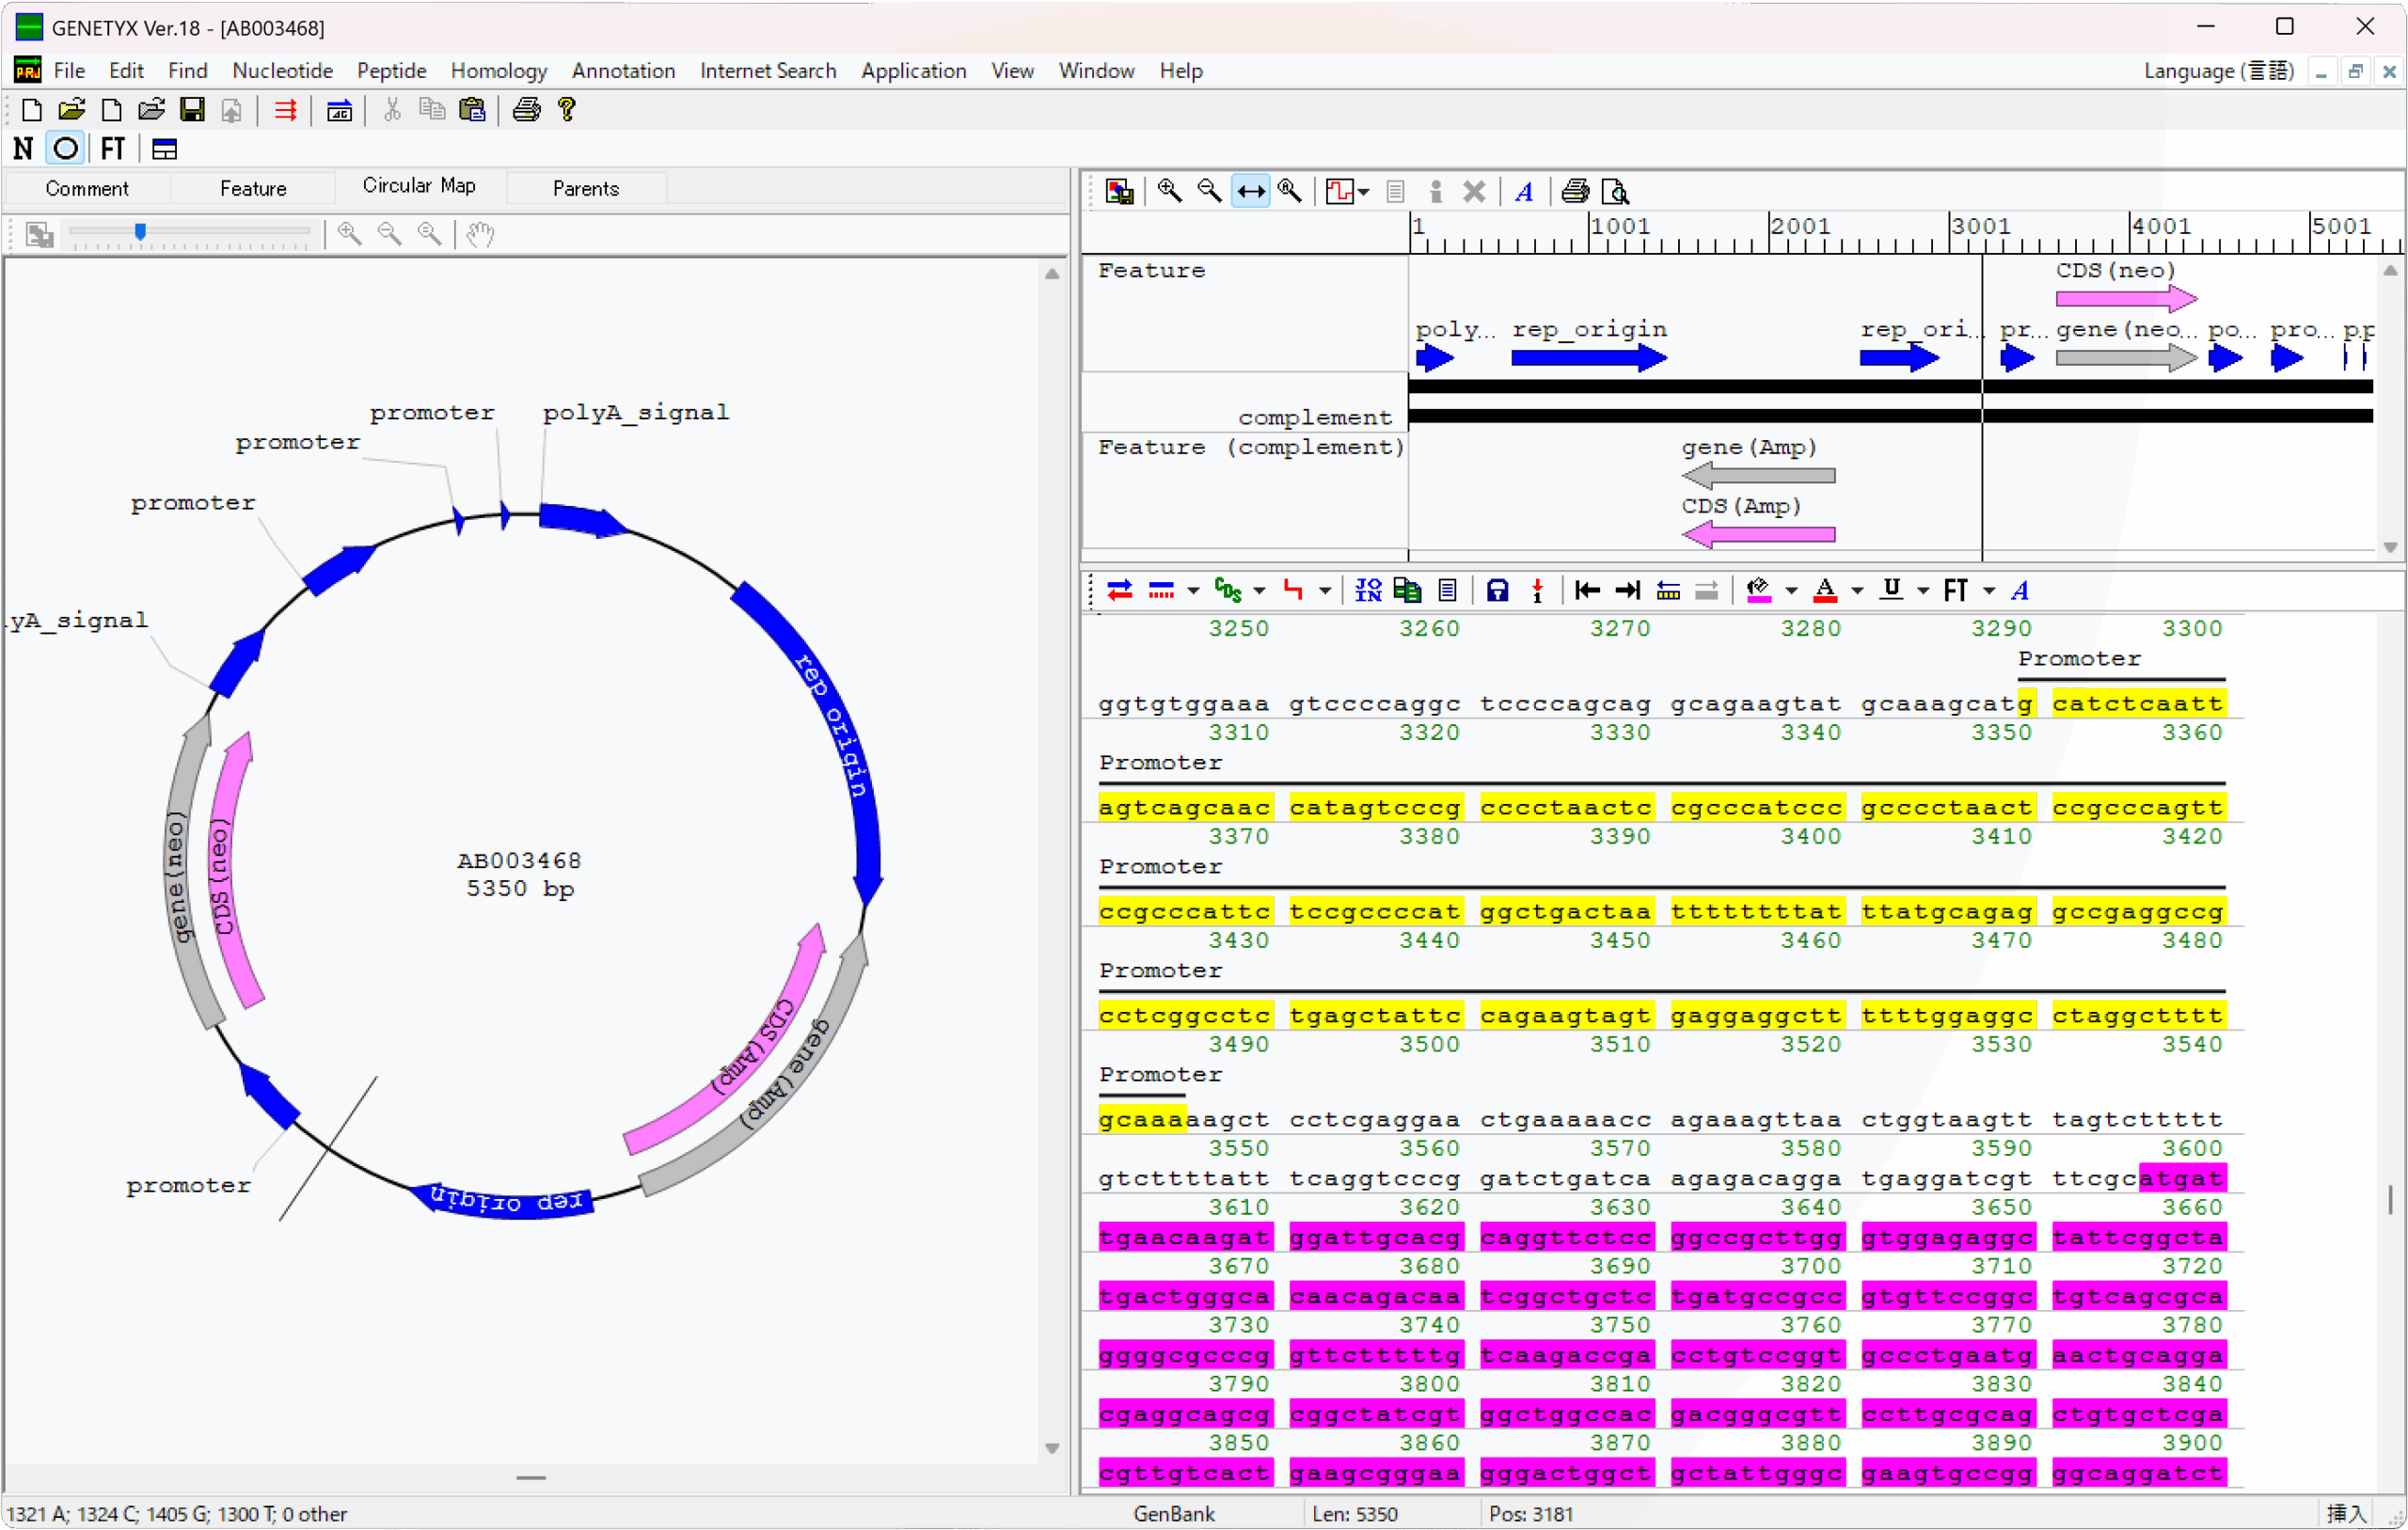Click the save map image icon

[x=1119, y=191]
